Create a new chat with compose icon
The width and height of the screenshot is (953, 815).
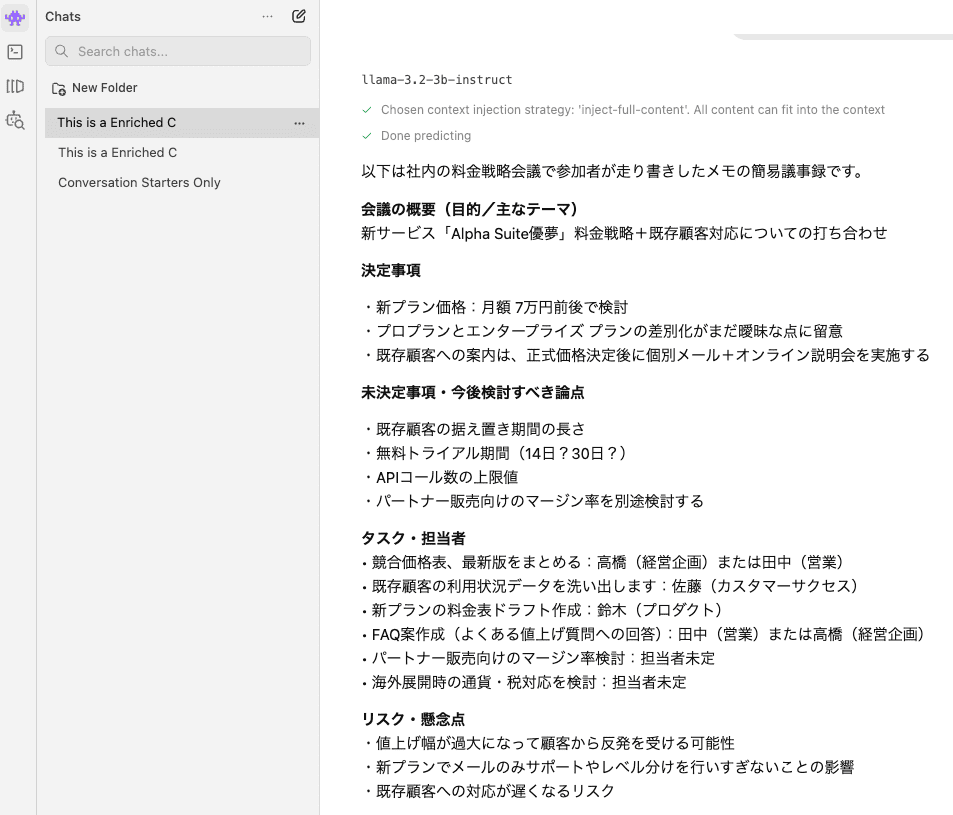click(298, 16)
